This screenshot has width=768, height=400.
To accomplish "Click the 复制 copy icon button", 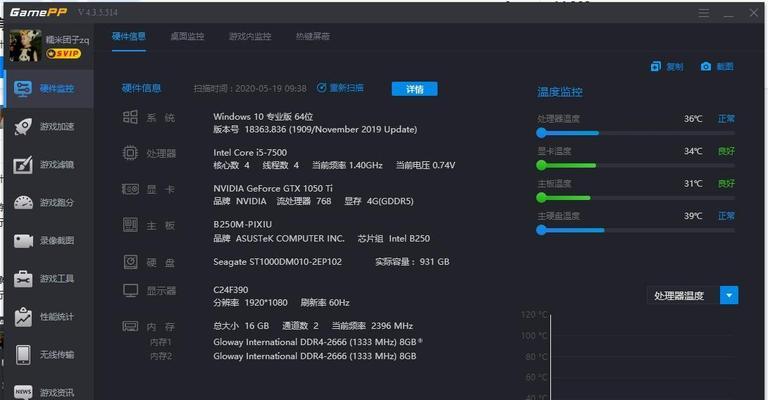I will click(667, 67).
